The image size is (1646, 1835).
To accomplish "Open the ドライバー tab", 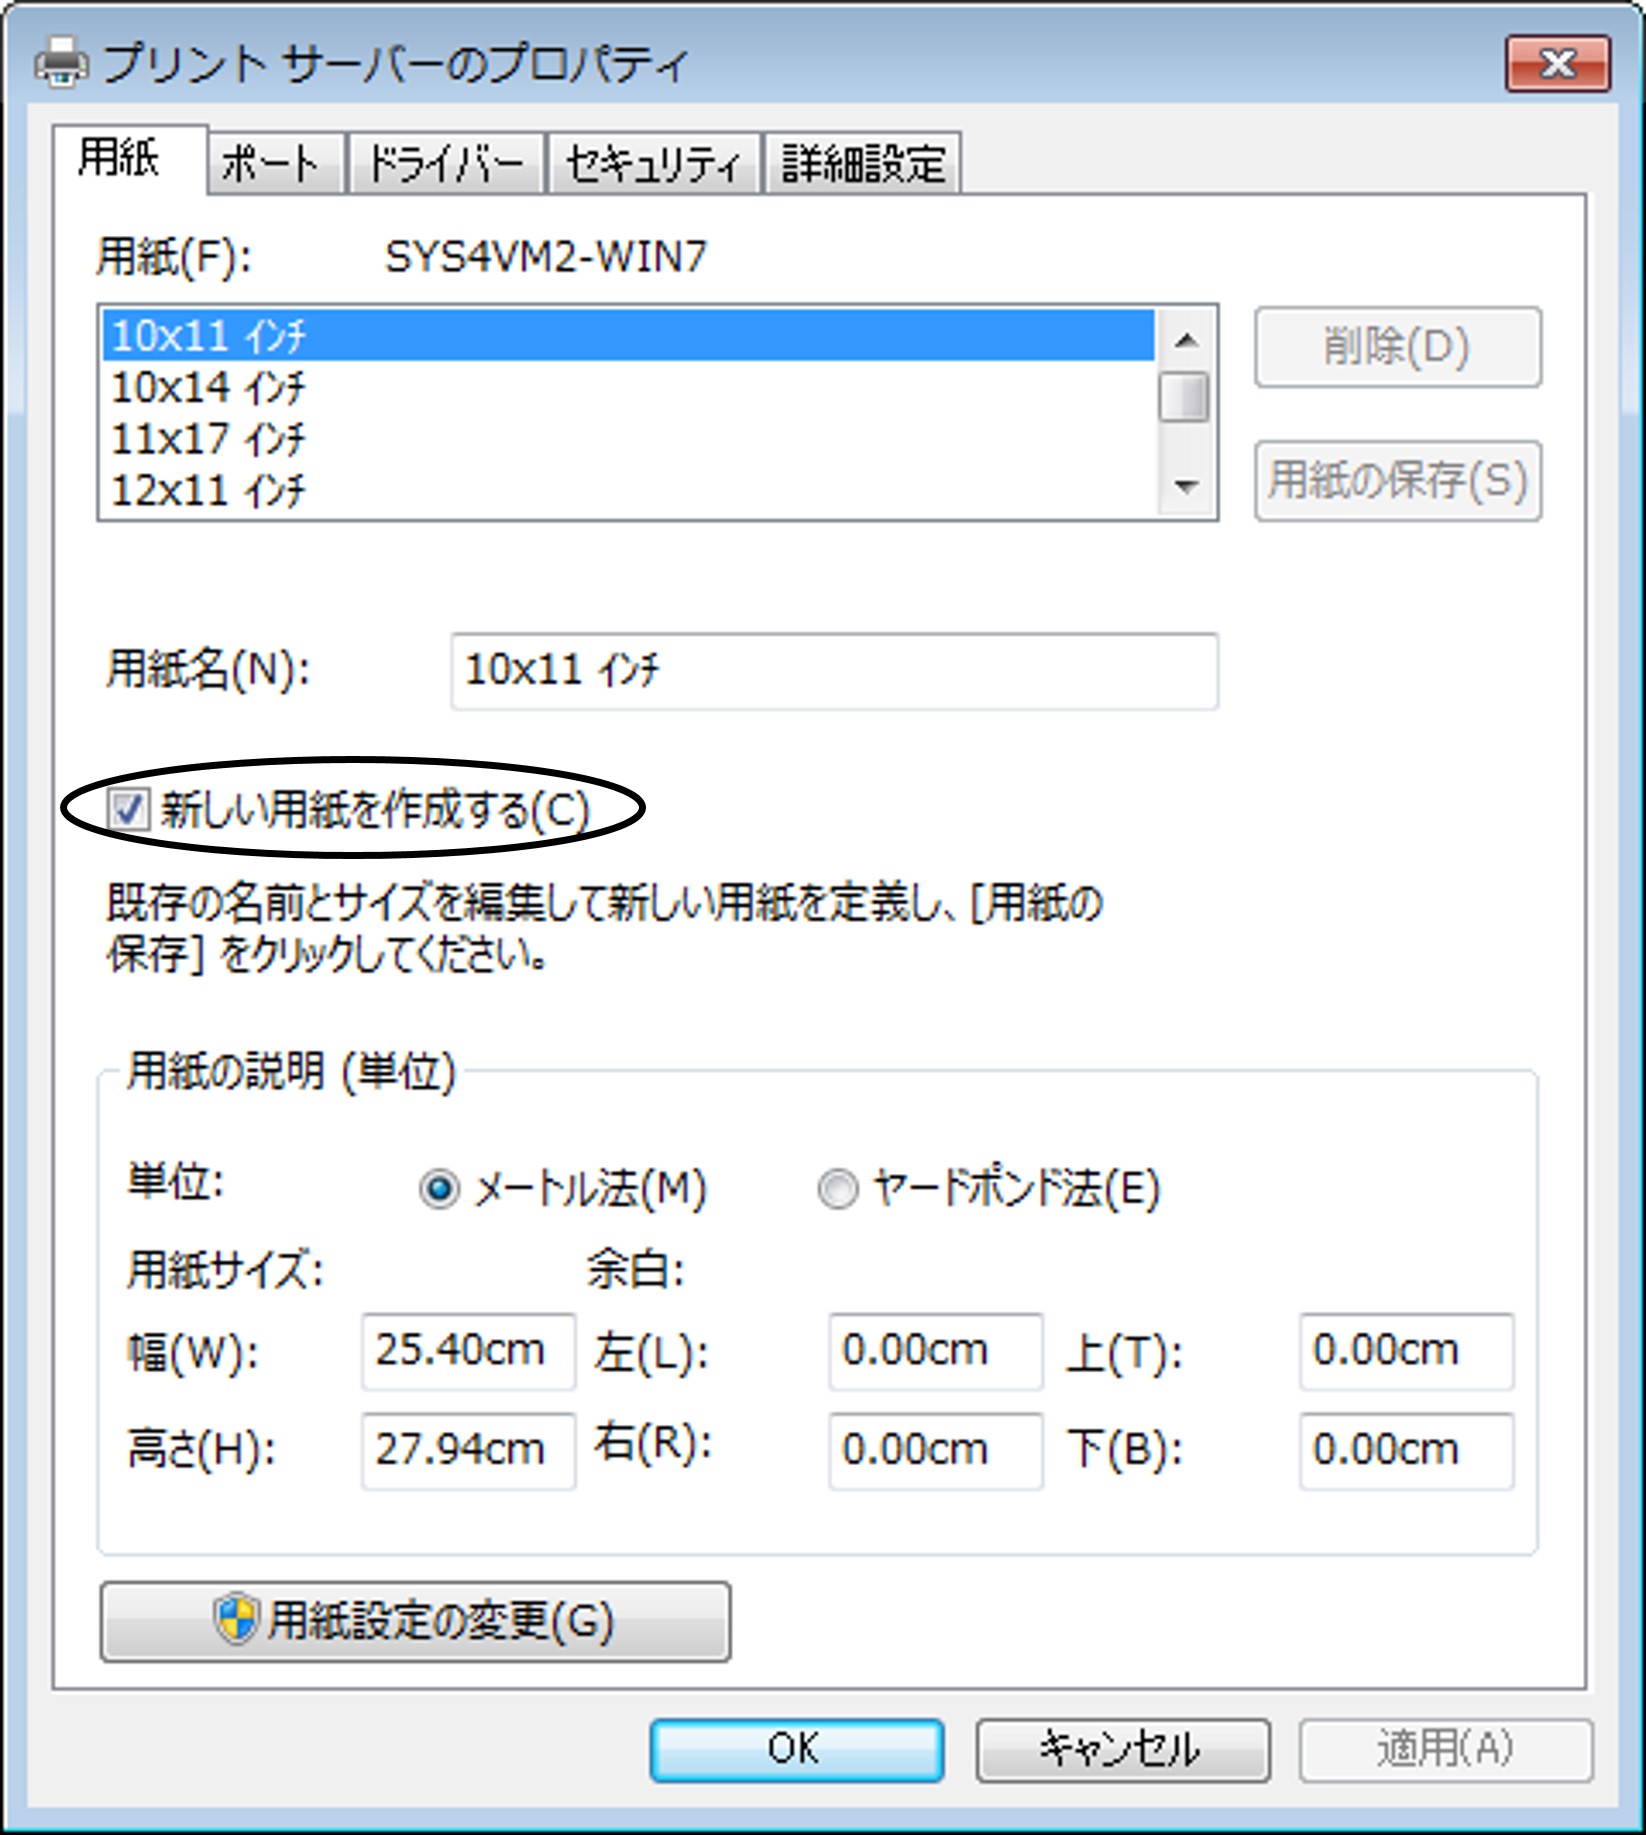I will 446,162.
